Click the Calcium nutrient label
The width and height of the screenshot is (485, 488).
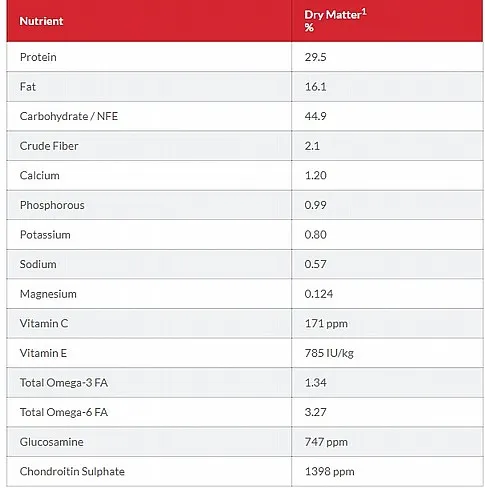pos(40,175)
